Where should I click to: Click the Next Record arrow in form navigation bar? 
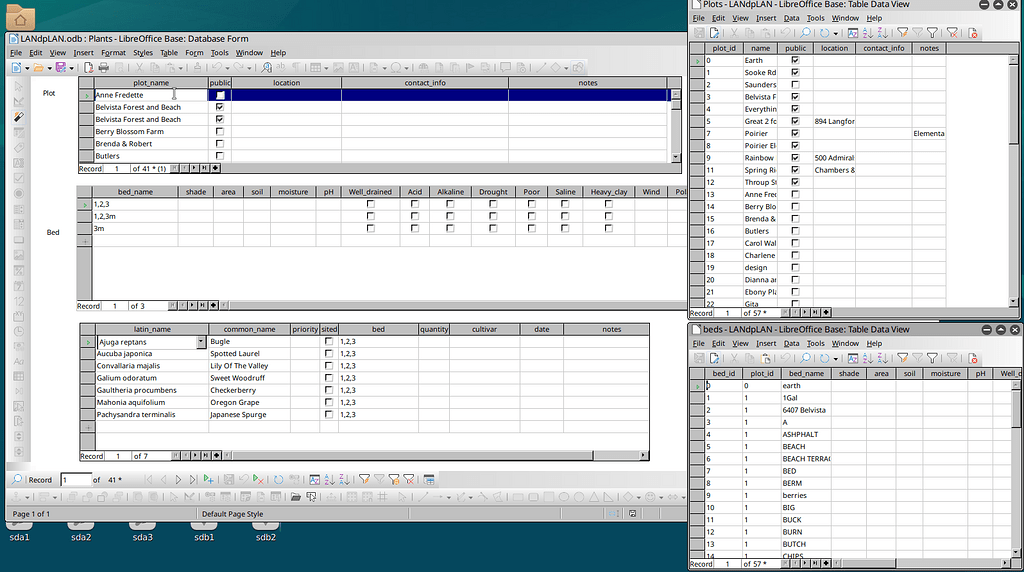[x=178, y=480]
